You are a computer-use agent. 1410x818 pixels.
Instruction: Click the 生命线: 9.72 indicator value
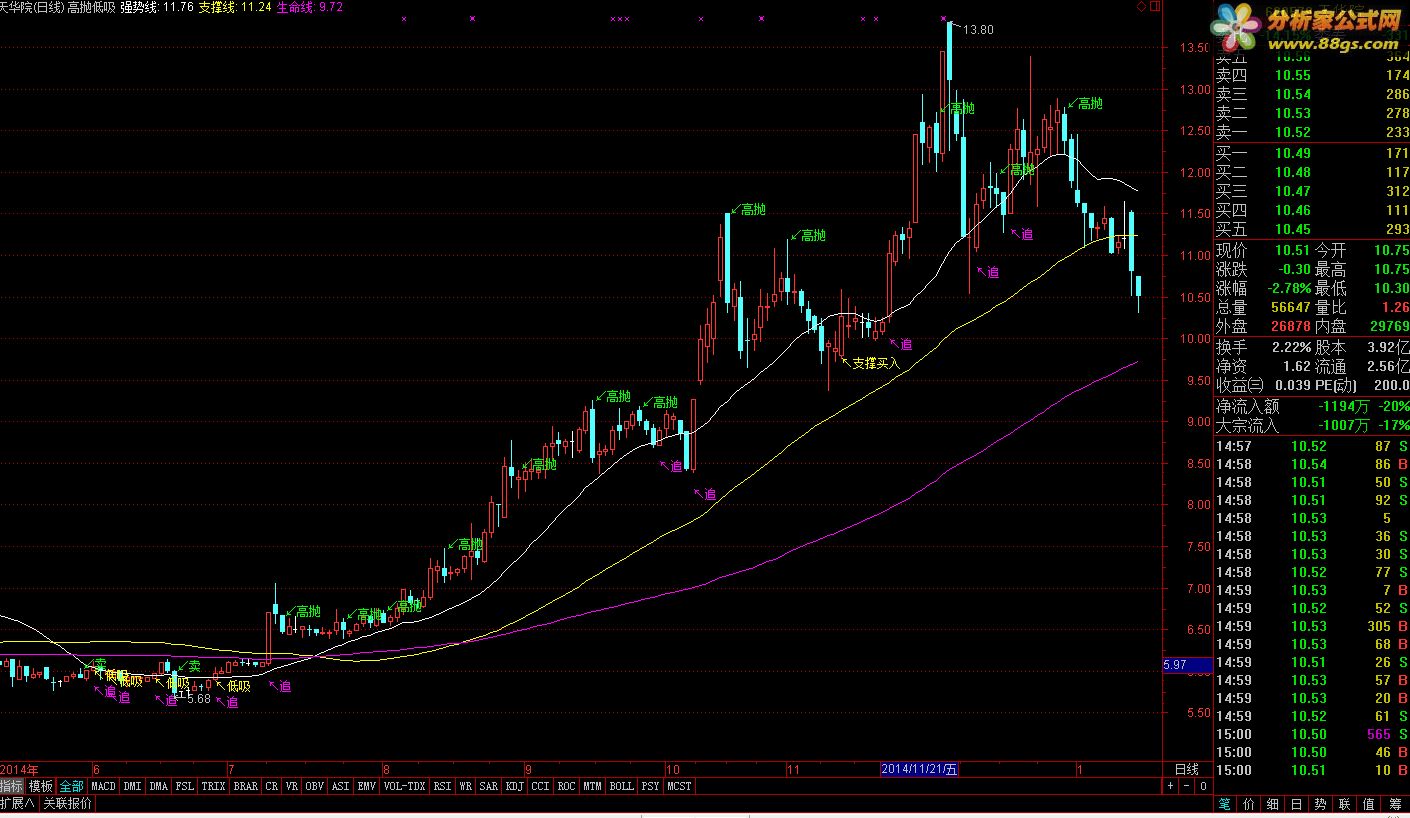click(308, 7)
